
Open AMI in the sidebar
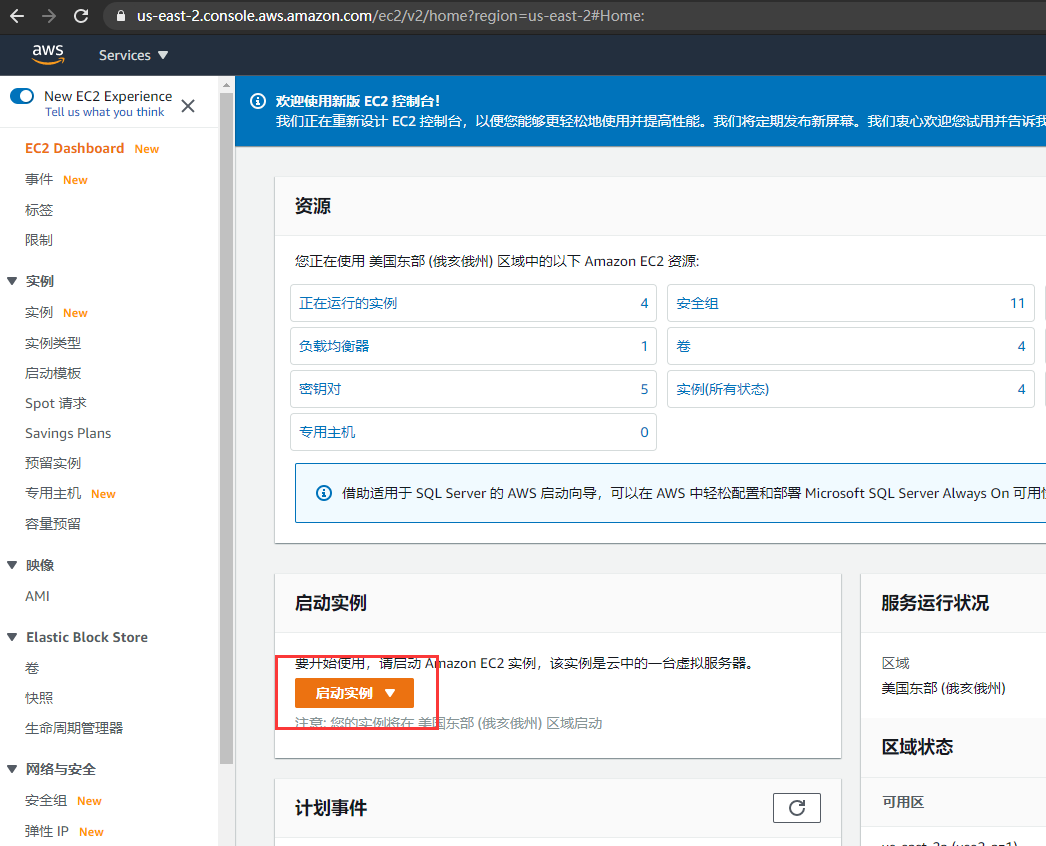tap(37, 596)
